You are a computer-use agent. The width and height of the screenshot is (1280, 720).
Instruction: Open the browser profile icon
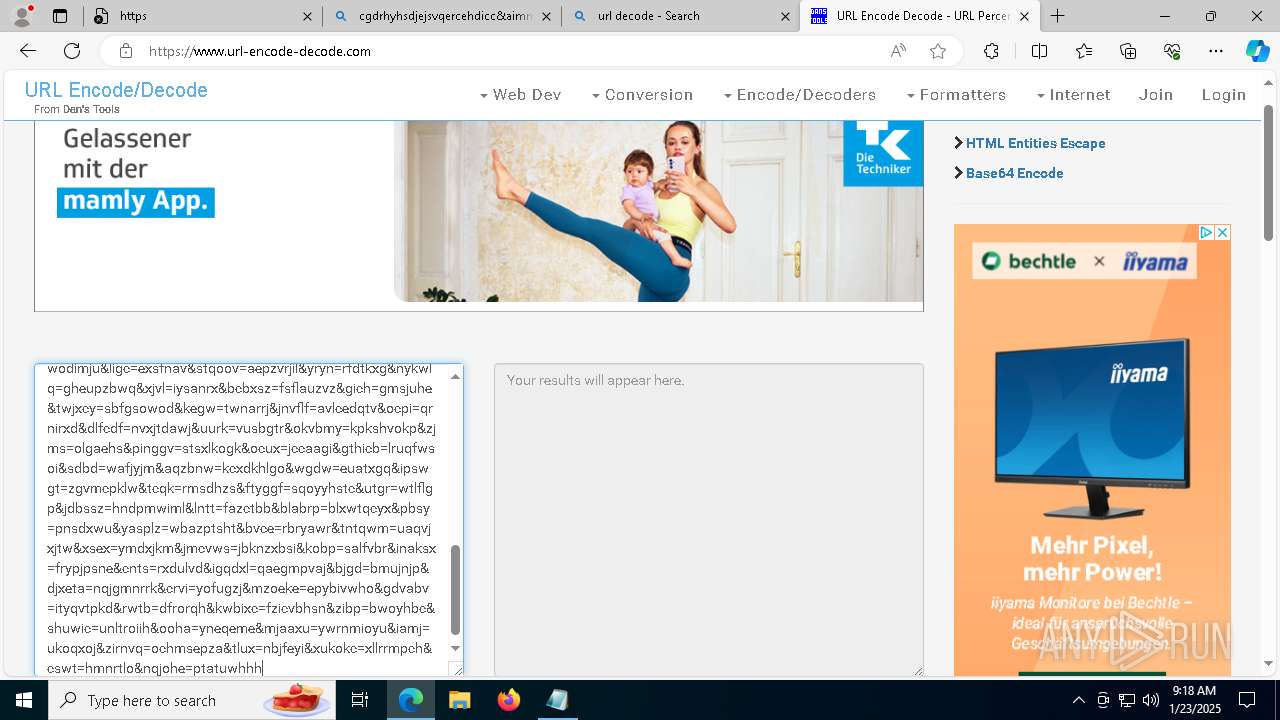coord(22,16)
